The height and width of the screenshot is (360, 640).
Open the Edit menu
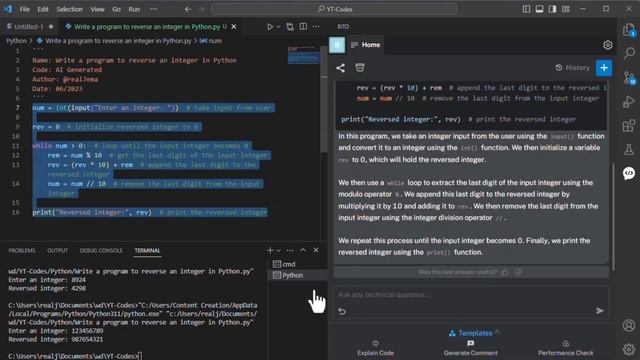click(x=43, y=9)
